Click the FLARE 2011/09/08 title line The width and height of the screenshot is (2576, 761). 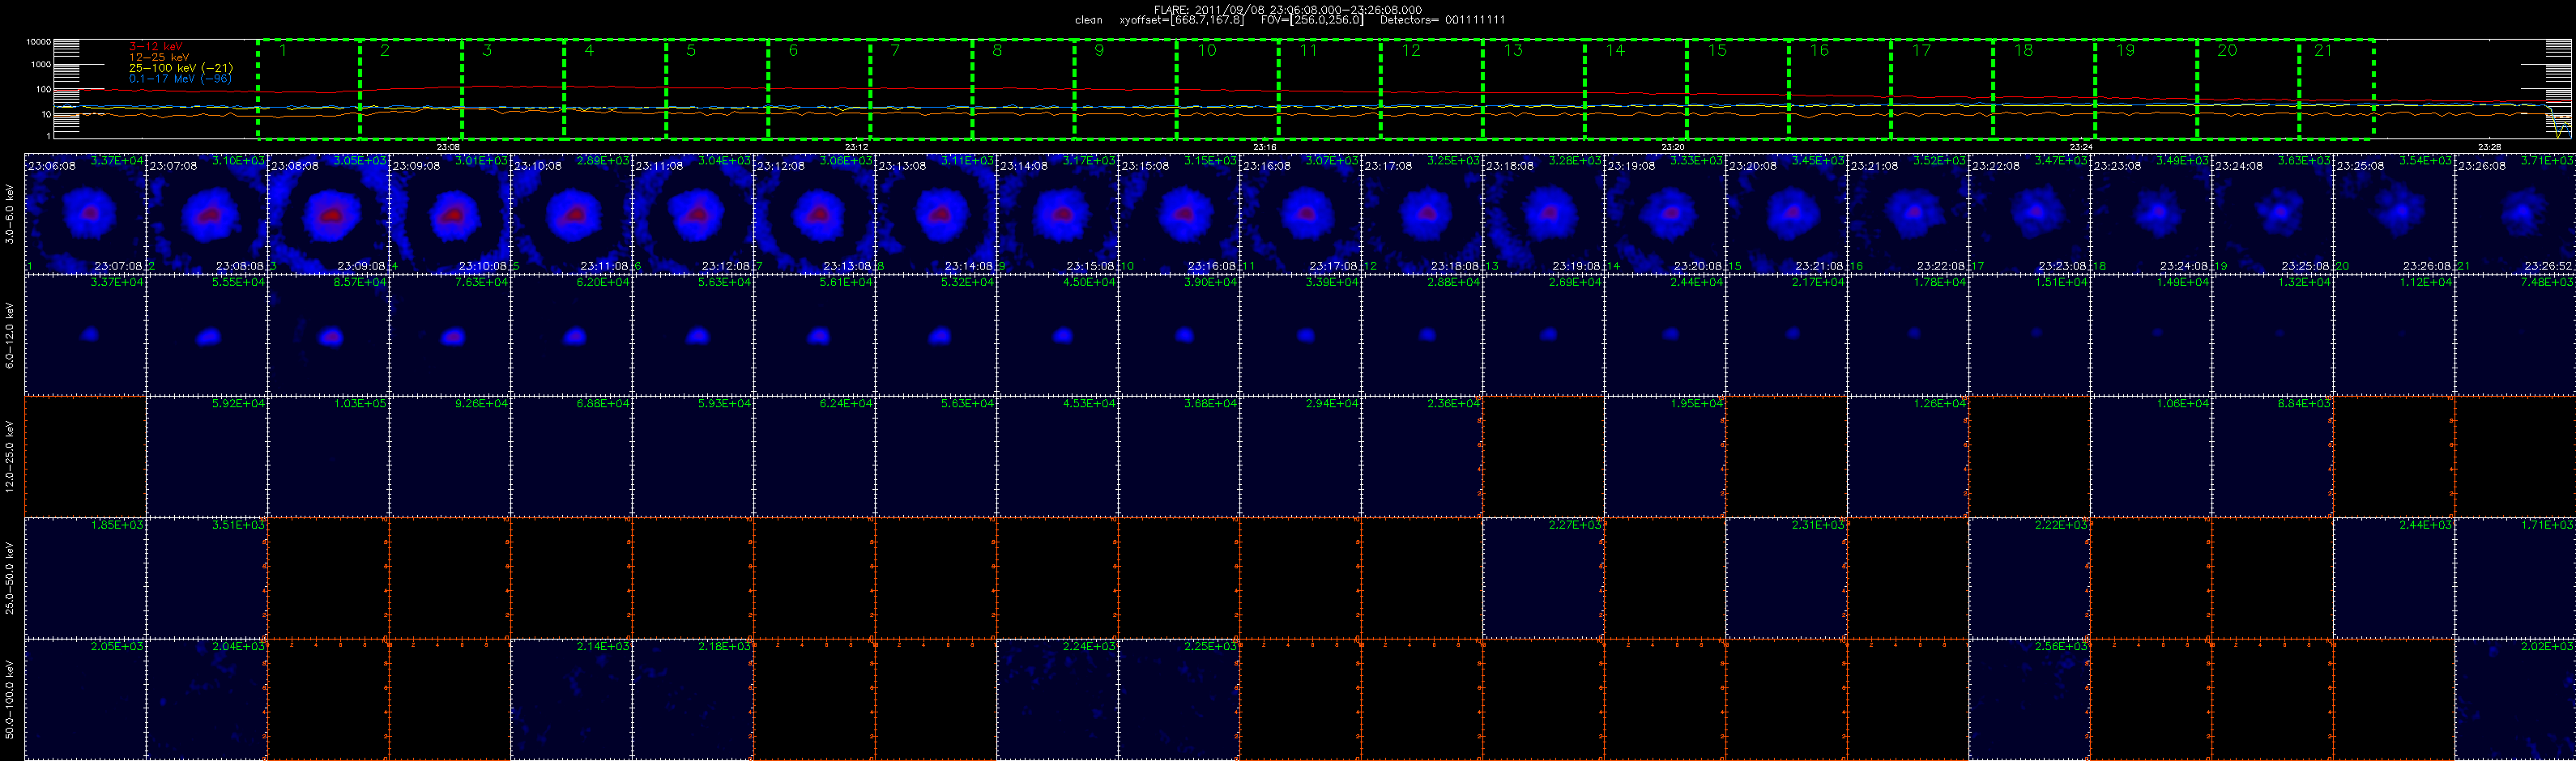[1288, 10]
